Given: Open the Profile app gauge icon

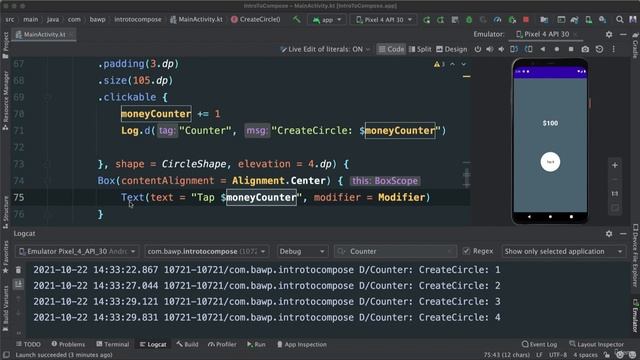Looking at the screenshot, I should tap(497, 19).
